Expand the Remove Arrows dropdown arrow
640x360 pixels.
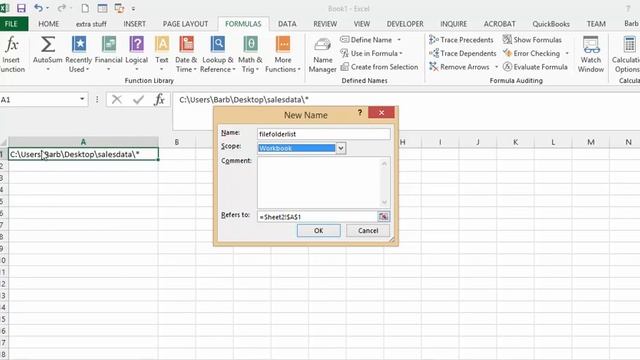pyautogui.click(x=496, y=67)
